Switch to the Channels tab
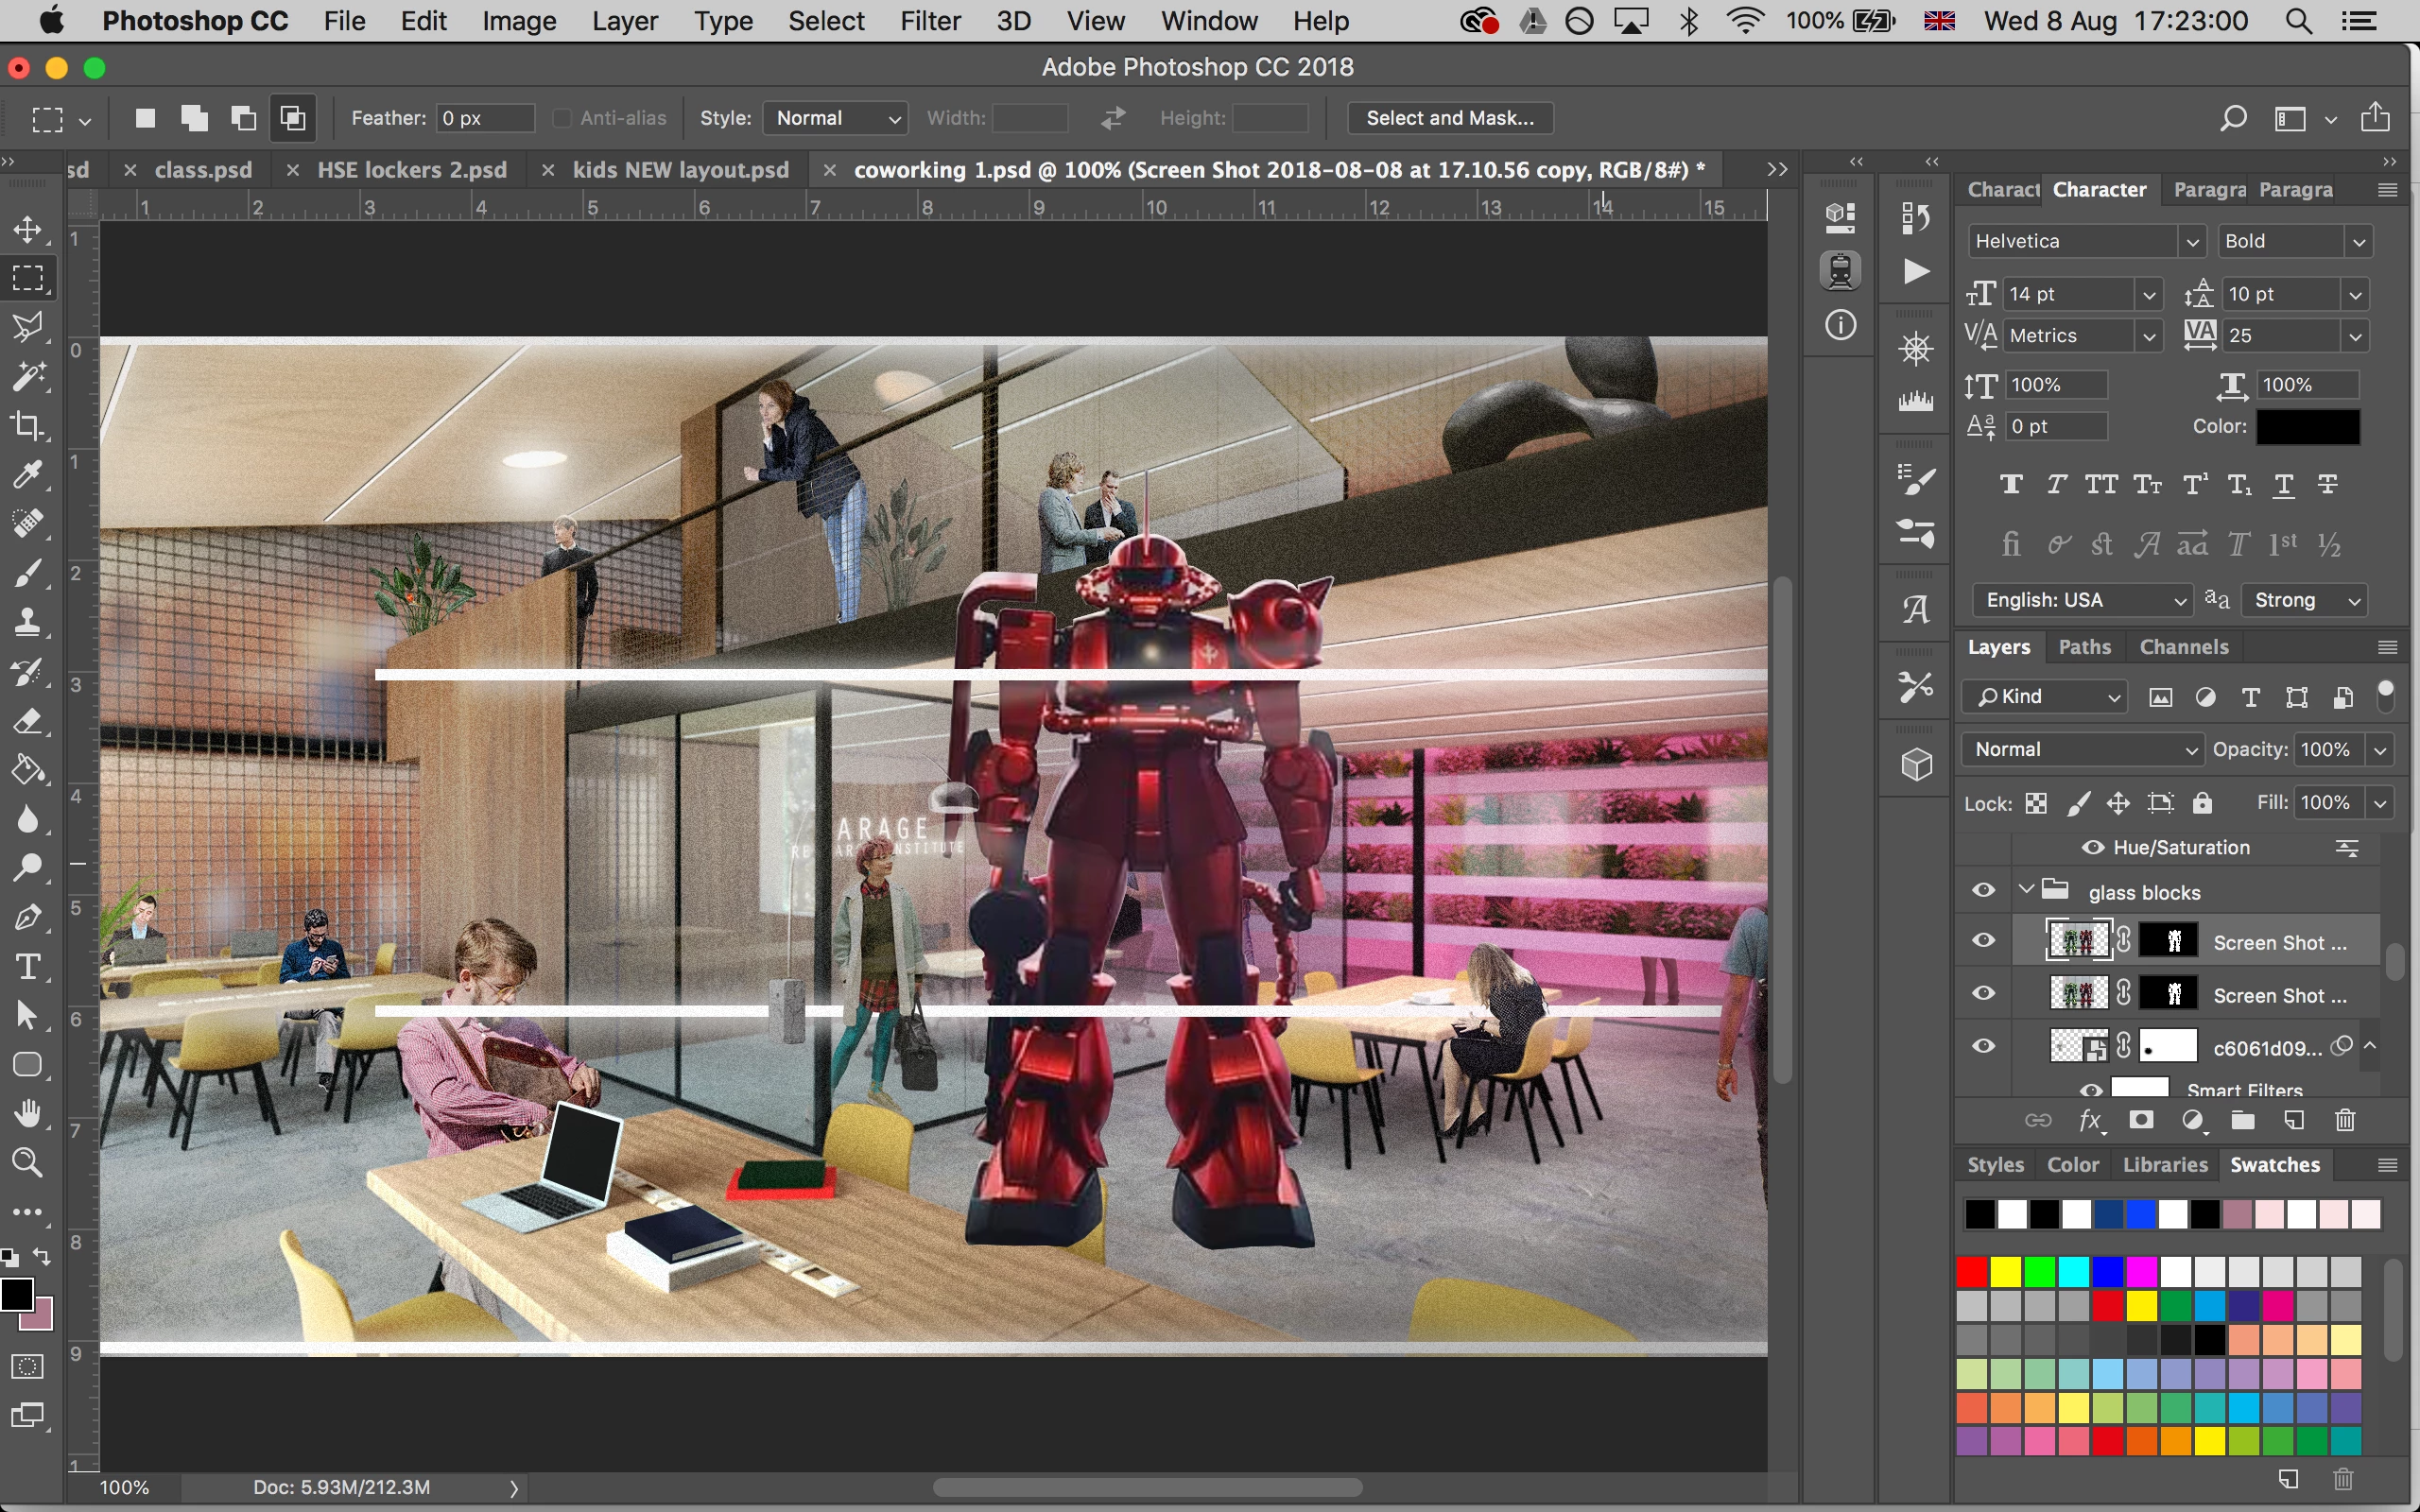Screen dimensions: 2420x1512 [x=2183, y=647]
